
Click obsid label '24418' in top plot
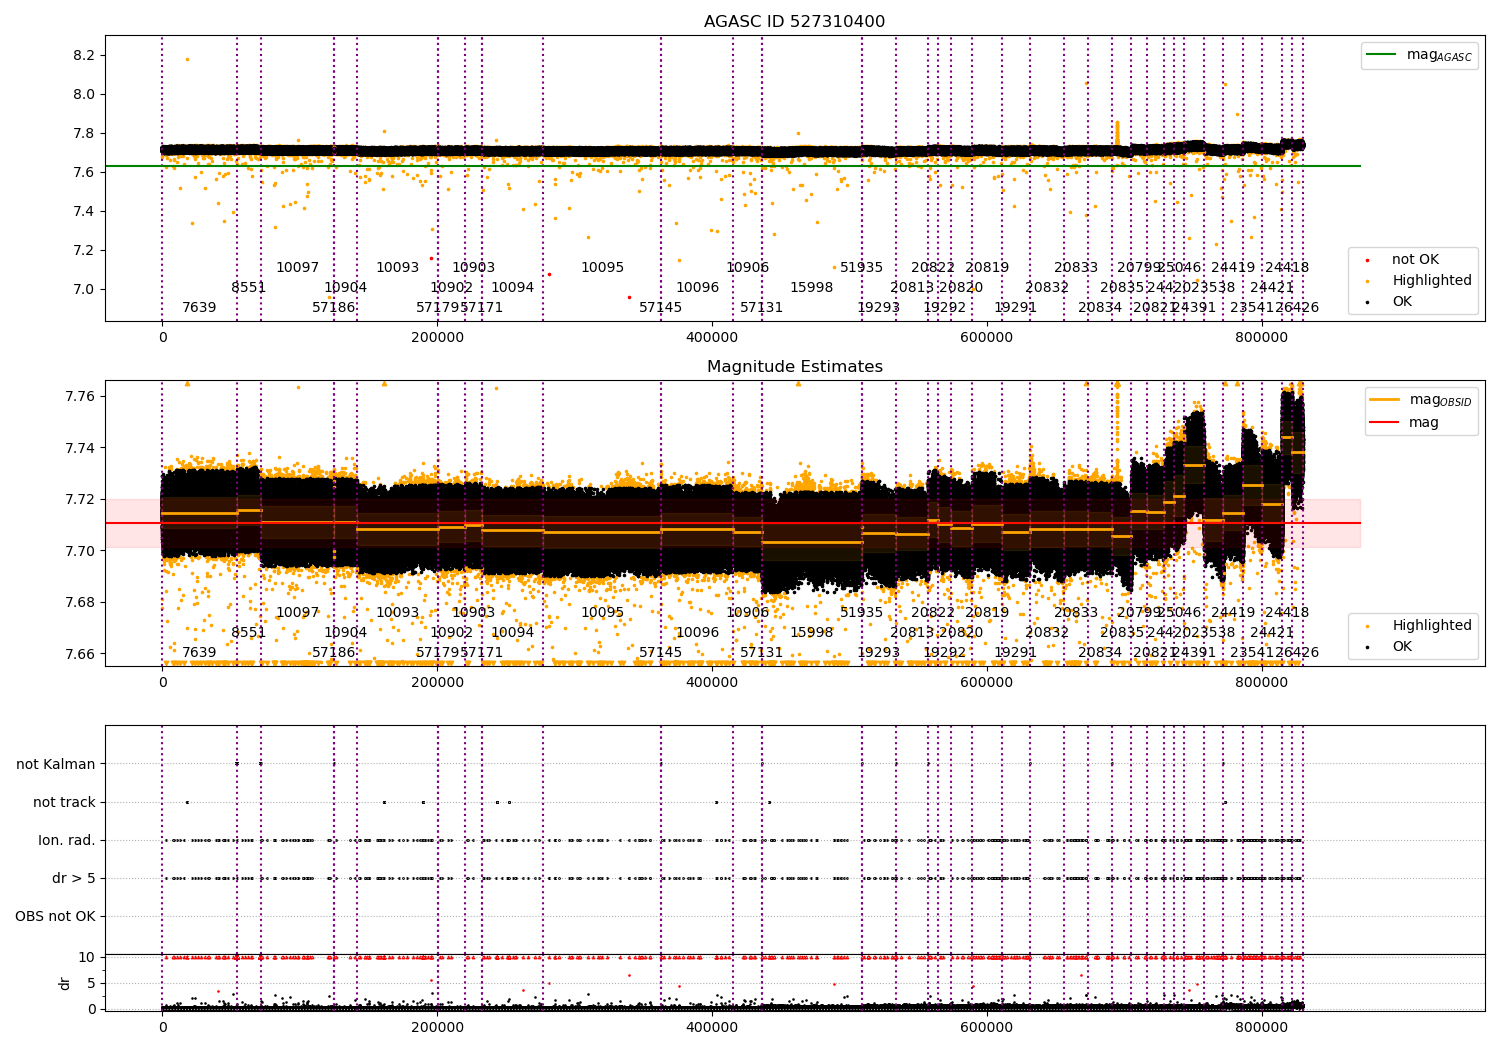(1287, 267)
